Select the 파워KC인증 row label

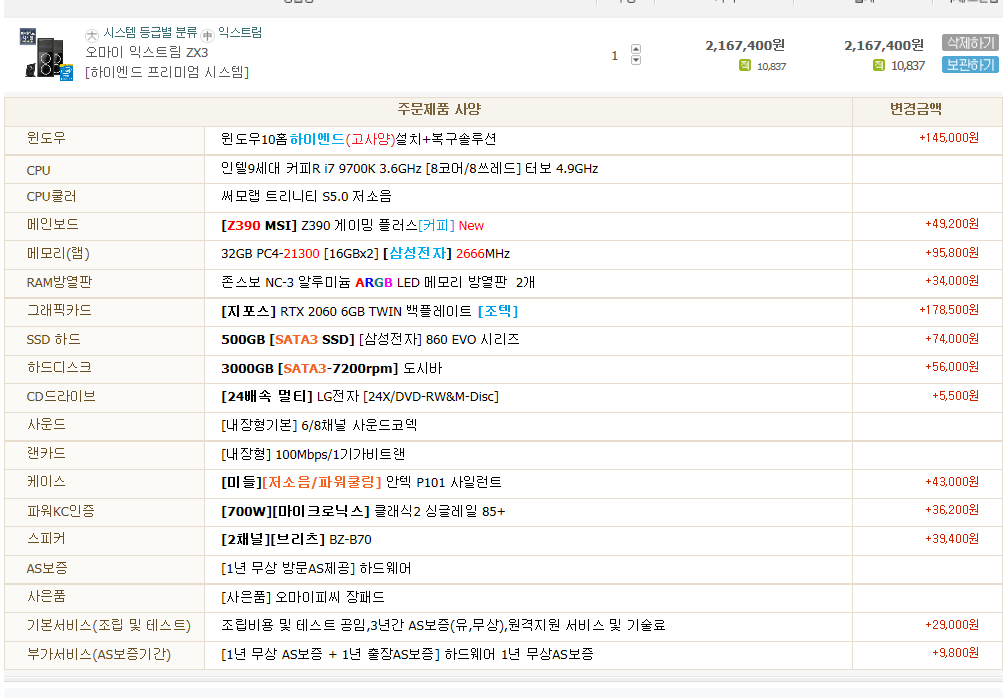60,511
